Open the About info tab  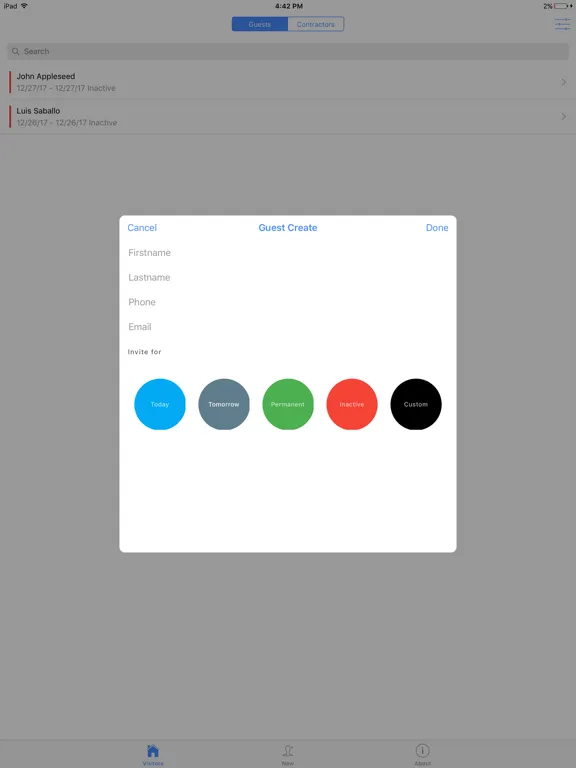coord(422,754)
